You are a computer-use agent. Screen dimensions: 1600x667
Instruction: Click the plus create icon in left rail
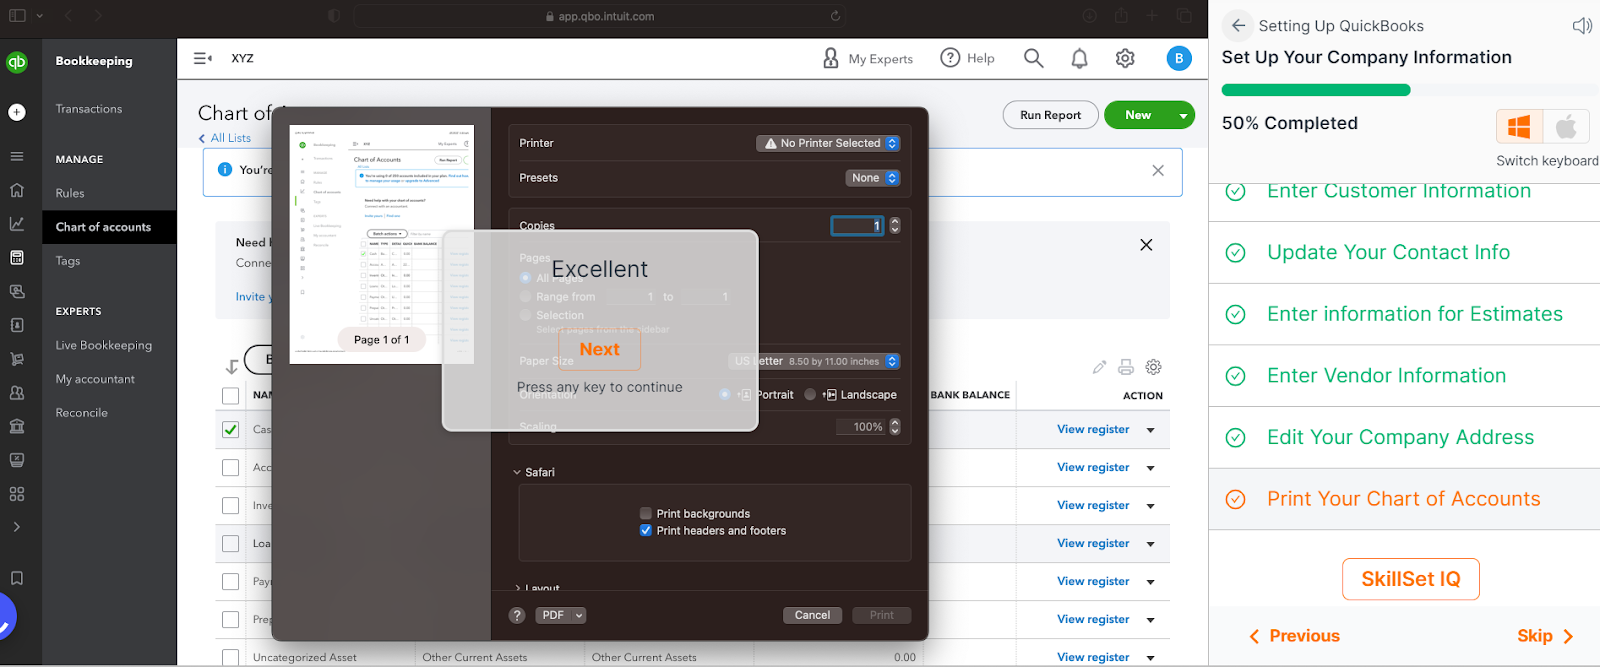click(17, 112)
